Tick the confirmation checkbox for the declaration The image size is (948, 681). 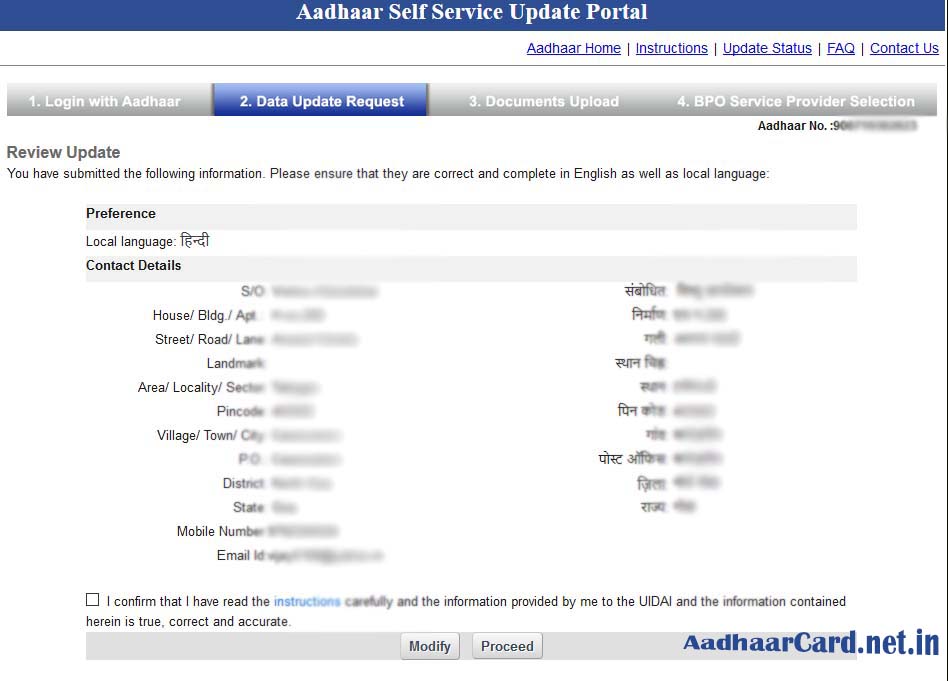(x=93, y=599)
